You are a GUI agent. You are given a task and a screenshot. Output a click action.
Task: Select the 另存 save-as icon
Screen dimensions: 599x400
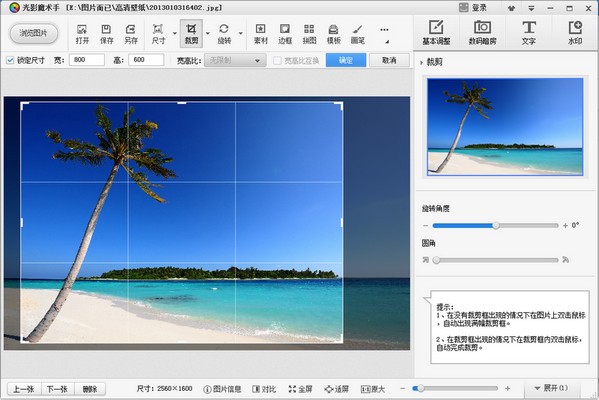[x=131, y=34]
